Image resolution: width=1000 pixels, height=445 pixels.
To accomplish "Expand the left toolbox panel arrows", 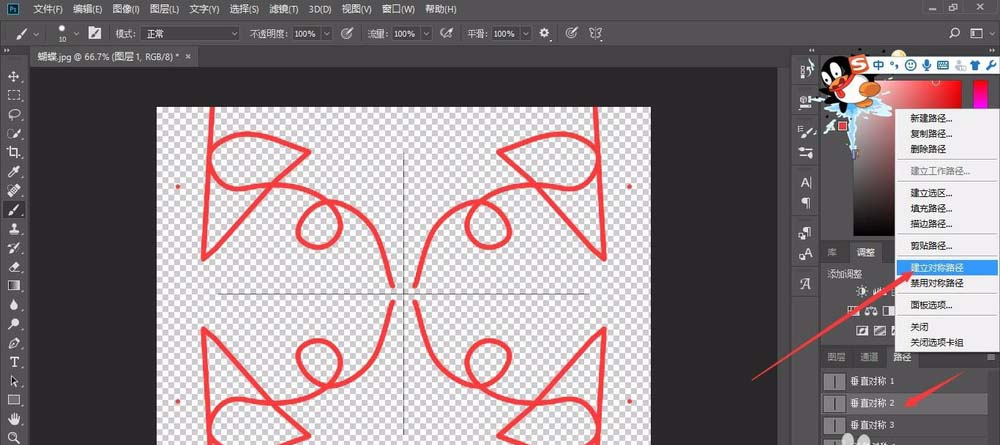I will pos(7,50).
